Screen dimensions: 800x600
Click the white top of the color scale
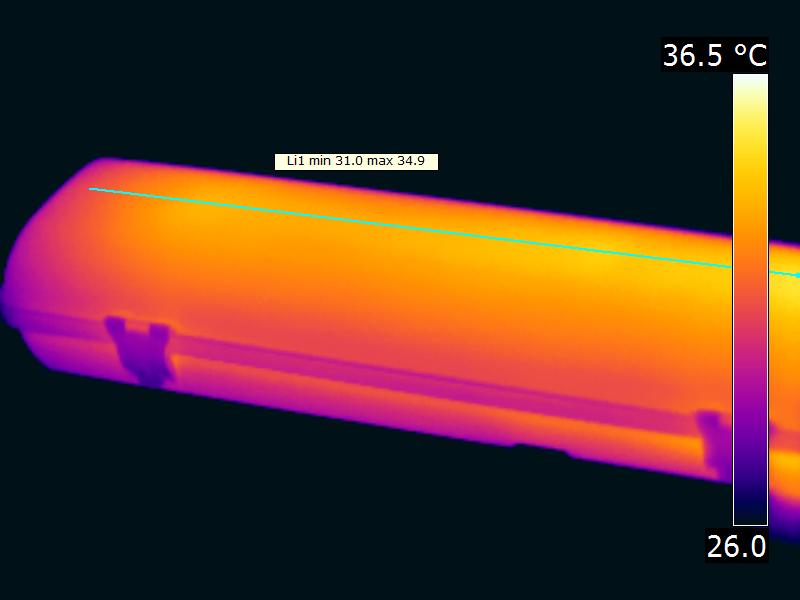750,82
